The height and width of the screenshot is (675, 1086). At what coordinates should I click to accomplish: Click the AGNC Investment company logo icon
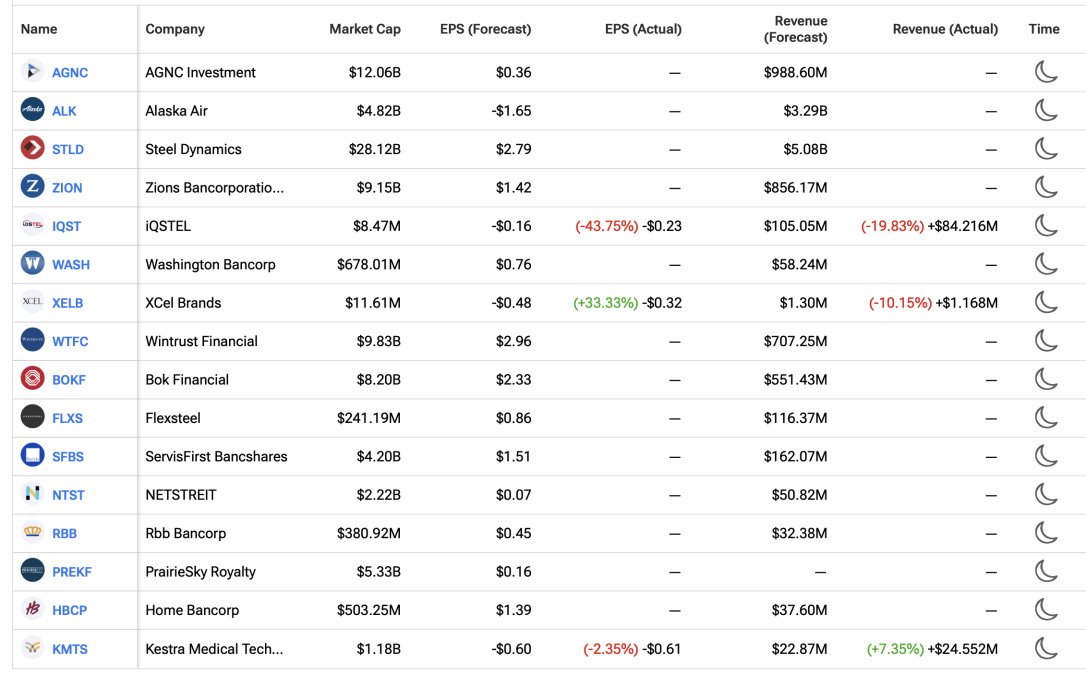point(33,72)
